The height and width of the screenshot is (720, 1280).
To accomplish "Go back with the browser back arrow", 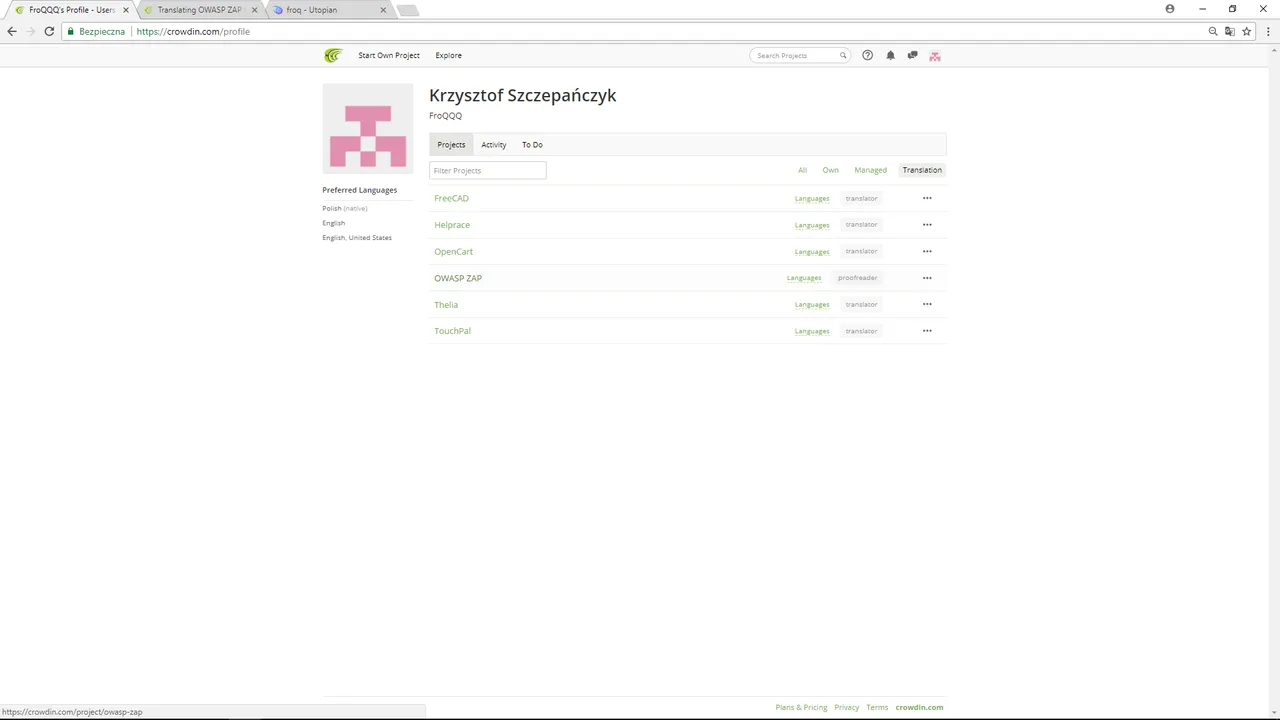I will click(12, 31).
